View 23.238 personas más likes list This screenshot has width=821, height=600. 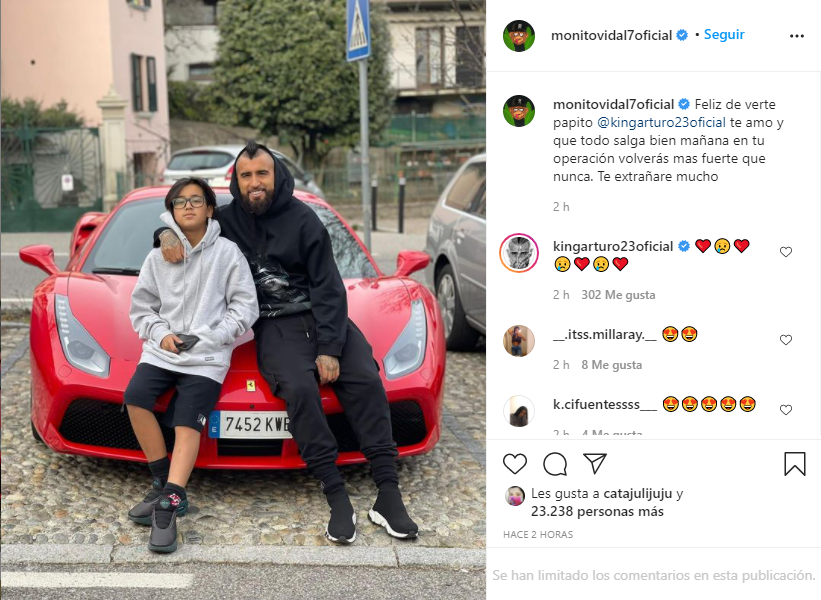[597, 512]
